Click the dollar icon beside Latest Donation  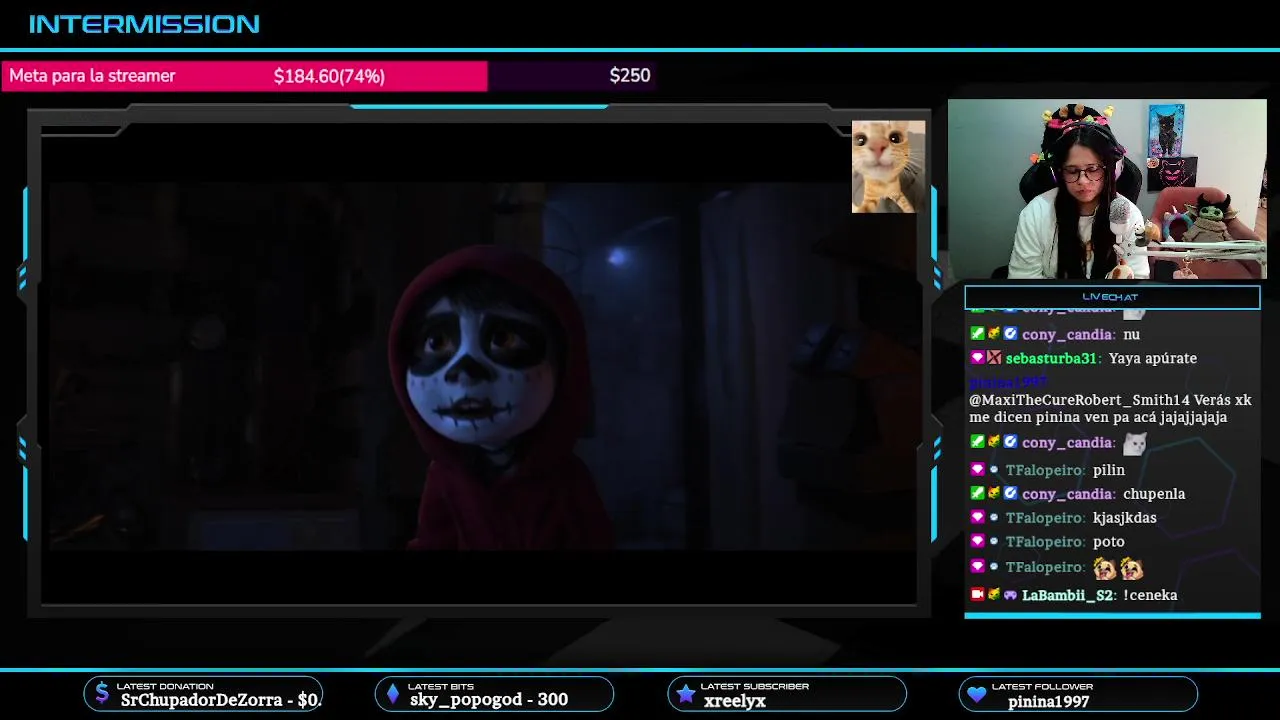coord(101,693)
